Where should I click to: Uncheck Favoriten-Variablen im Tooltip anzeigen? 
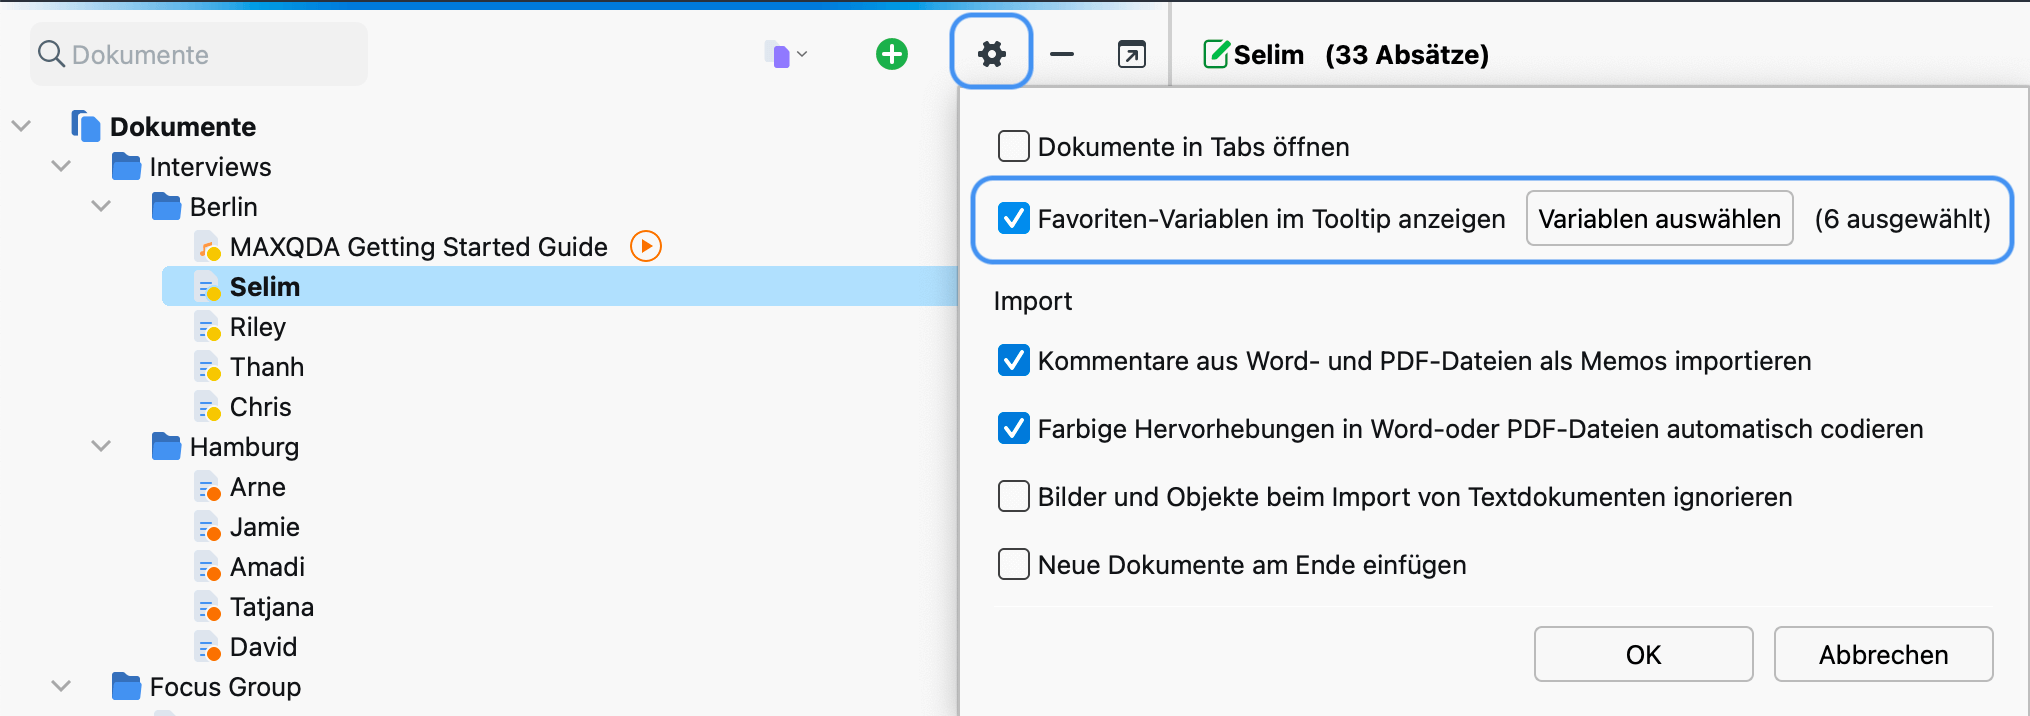click(1013, 218)
